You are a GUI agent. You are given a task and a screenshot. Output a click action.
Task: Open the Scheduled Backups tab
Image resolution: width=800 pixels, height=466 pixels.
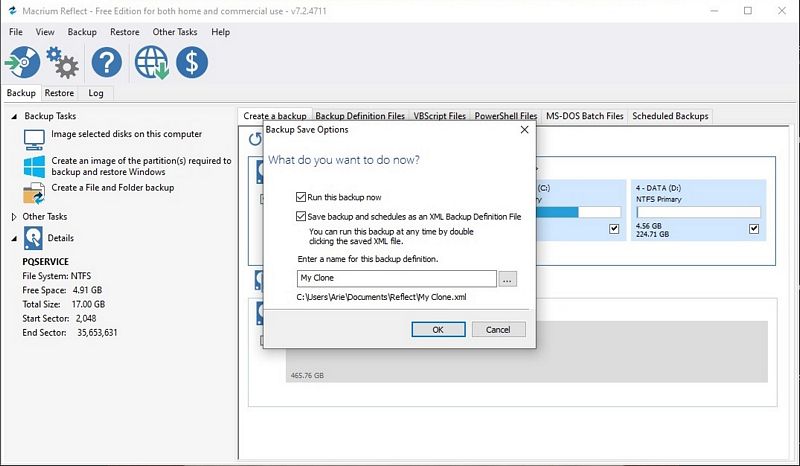click(x=670, y=116)
